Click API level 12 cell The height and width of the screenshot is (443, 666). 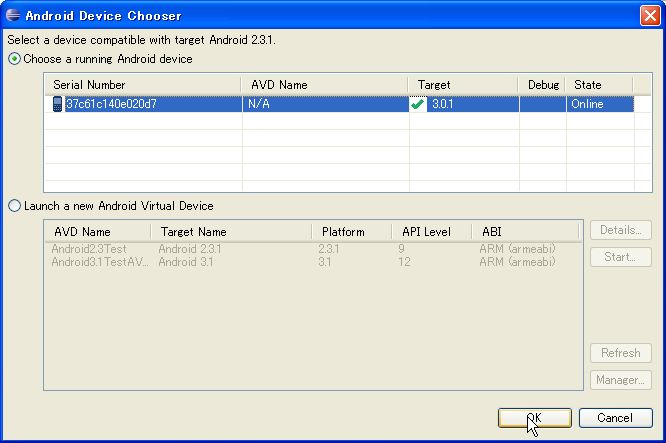[404, 262]
